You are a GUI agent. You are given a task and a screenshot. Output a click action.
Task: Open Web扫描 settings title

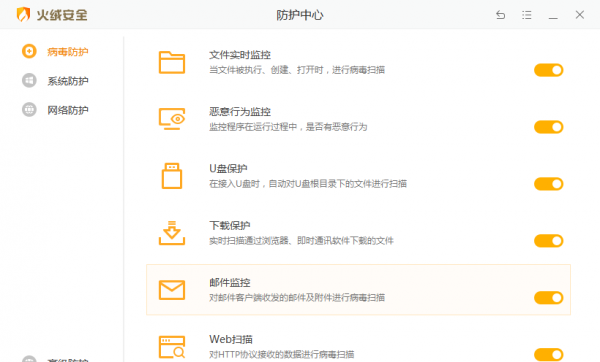(x=231, y=339)
